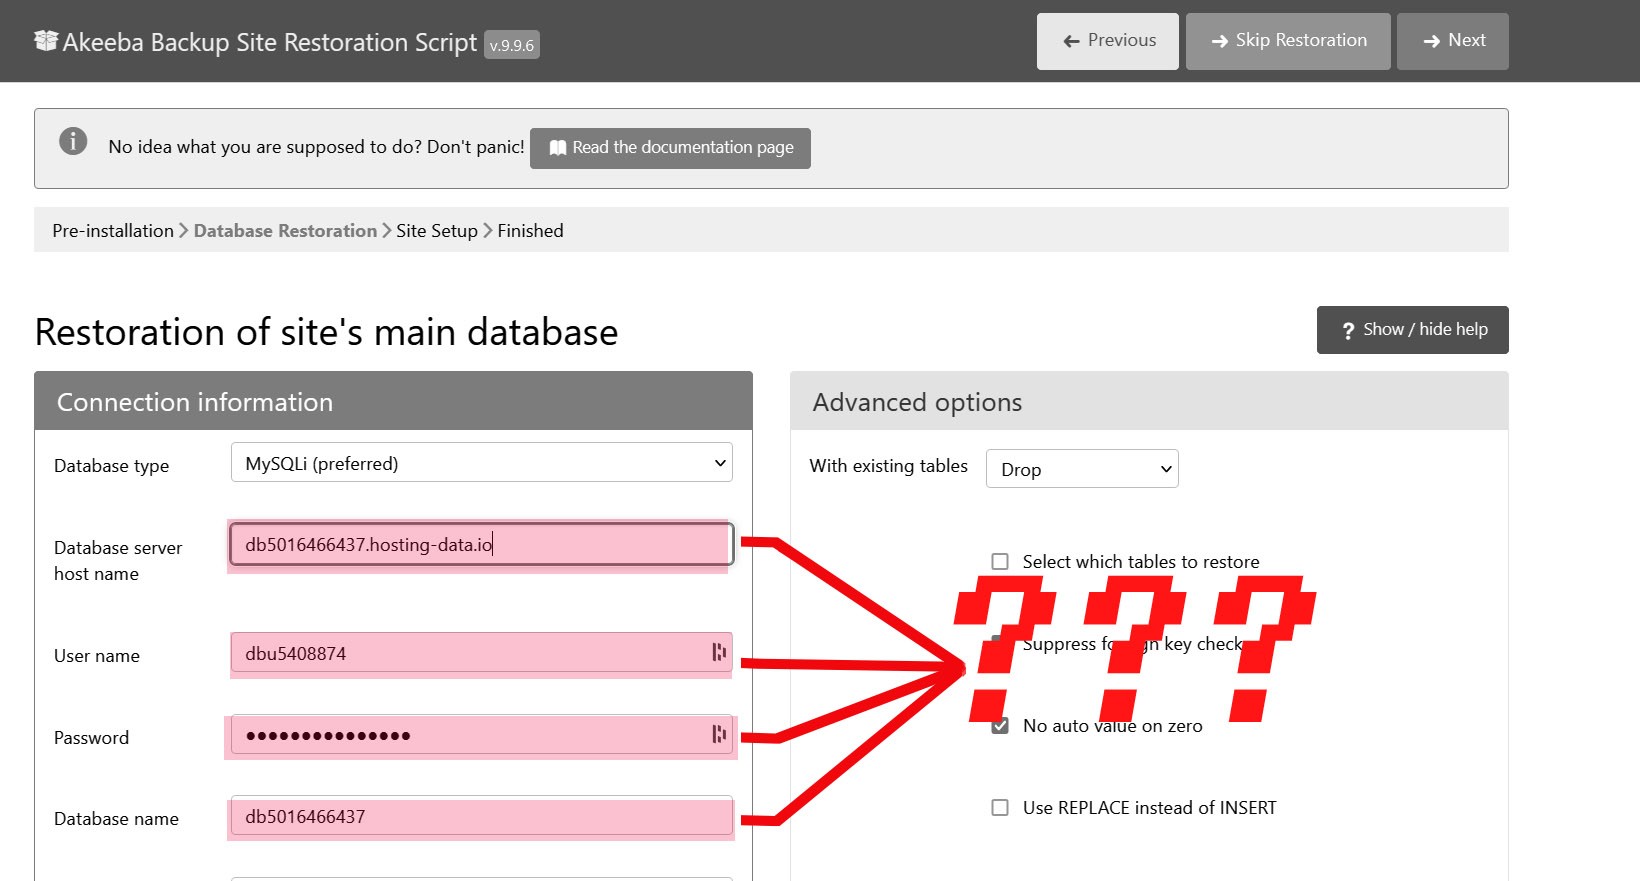This screenshot has height=881, width=1640.
Task: Open Read the documentation page
Action: 670,148
